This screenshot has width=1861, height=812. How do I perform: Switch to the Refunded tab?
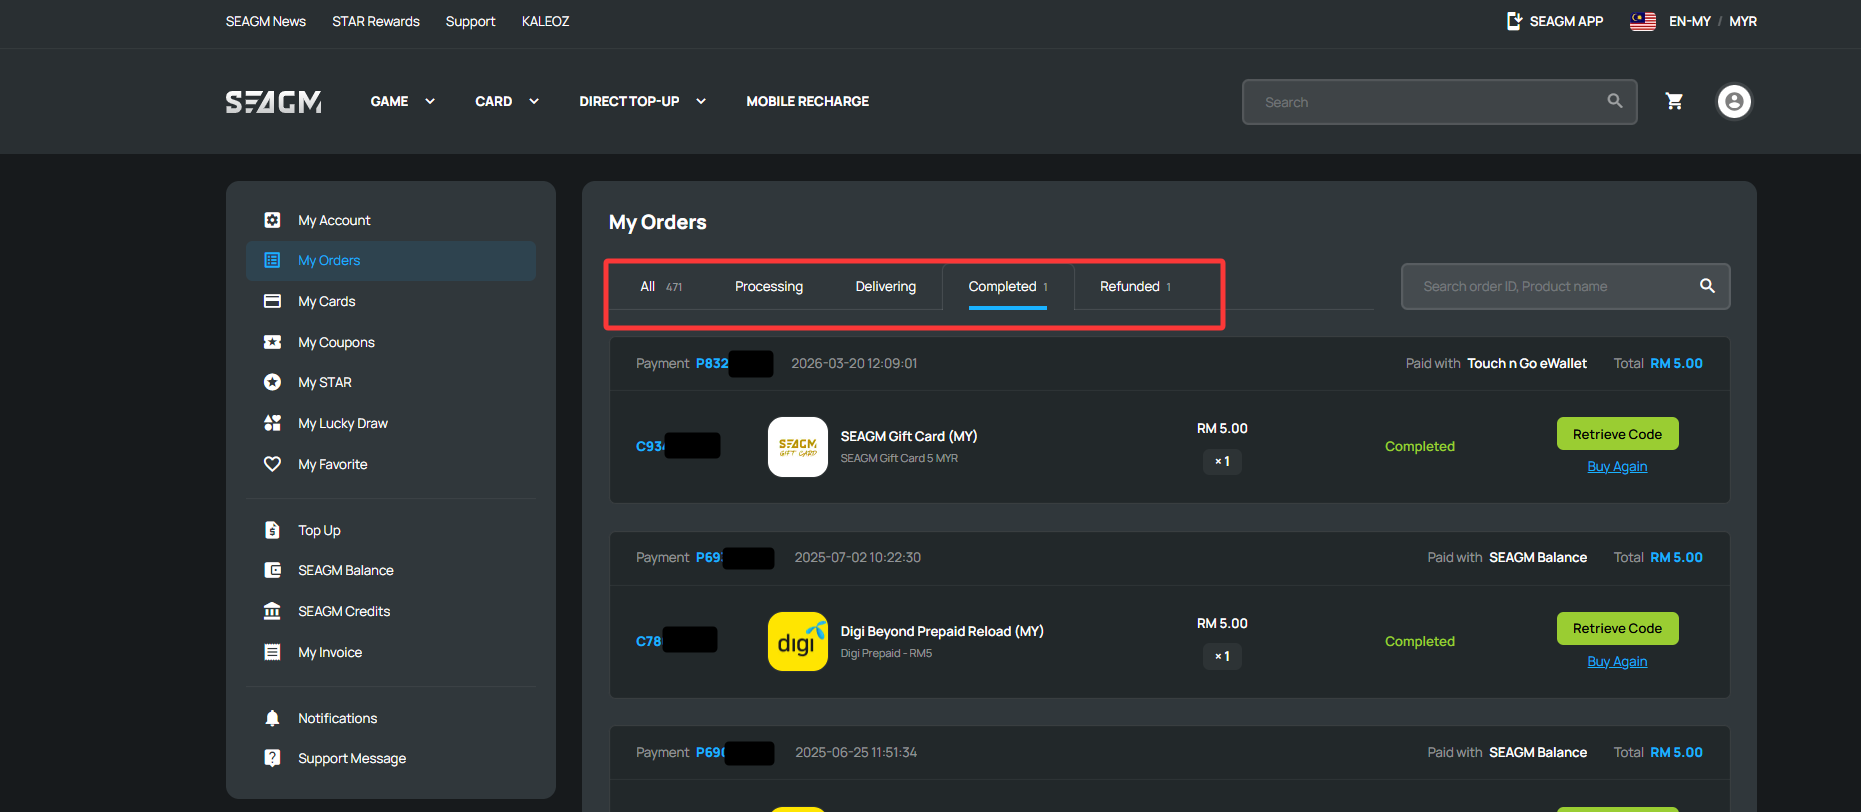click(1135, 286)
